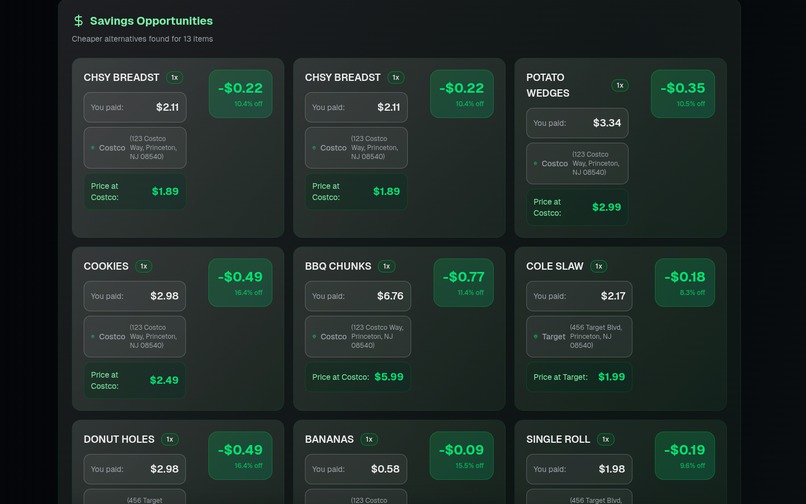Click the Savings Opportunities heading

coord(151,21)
